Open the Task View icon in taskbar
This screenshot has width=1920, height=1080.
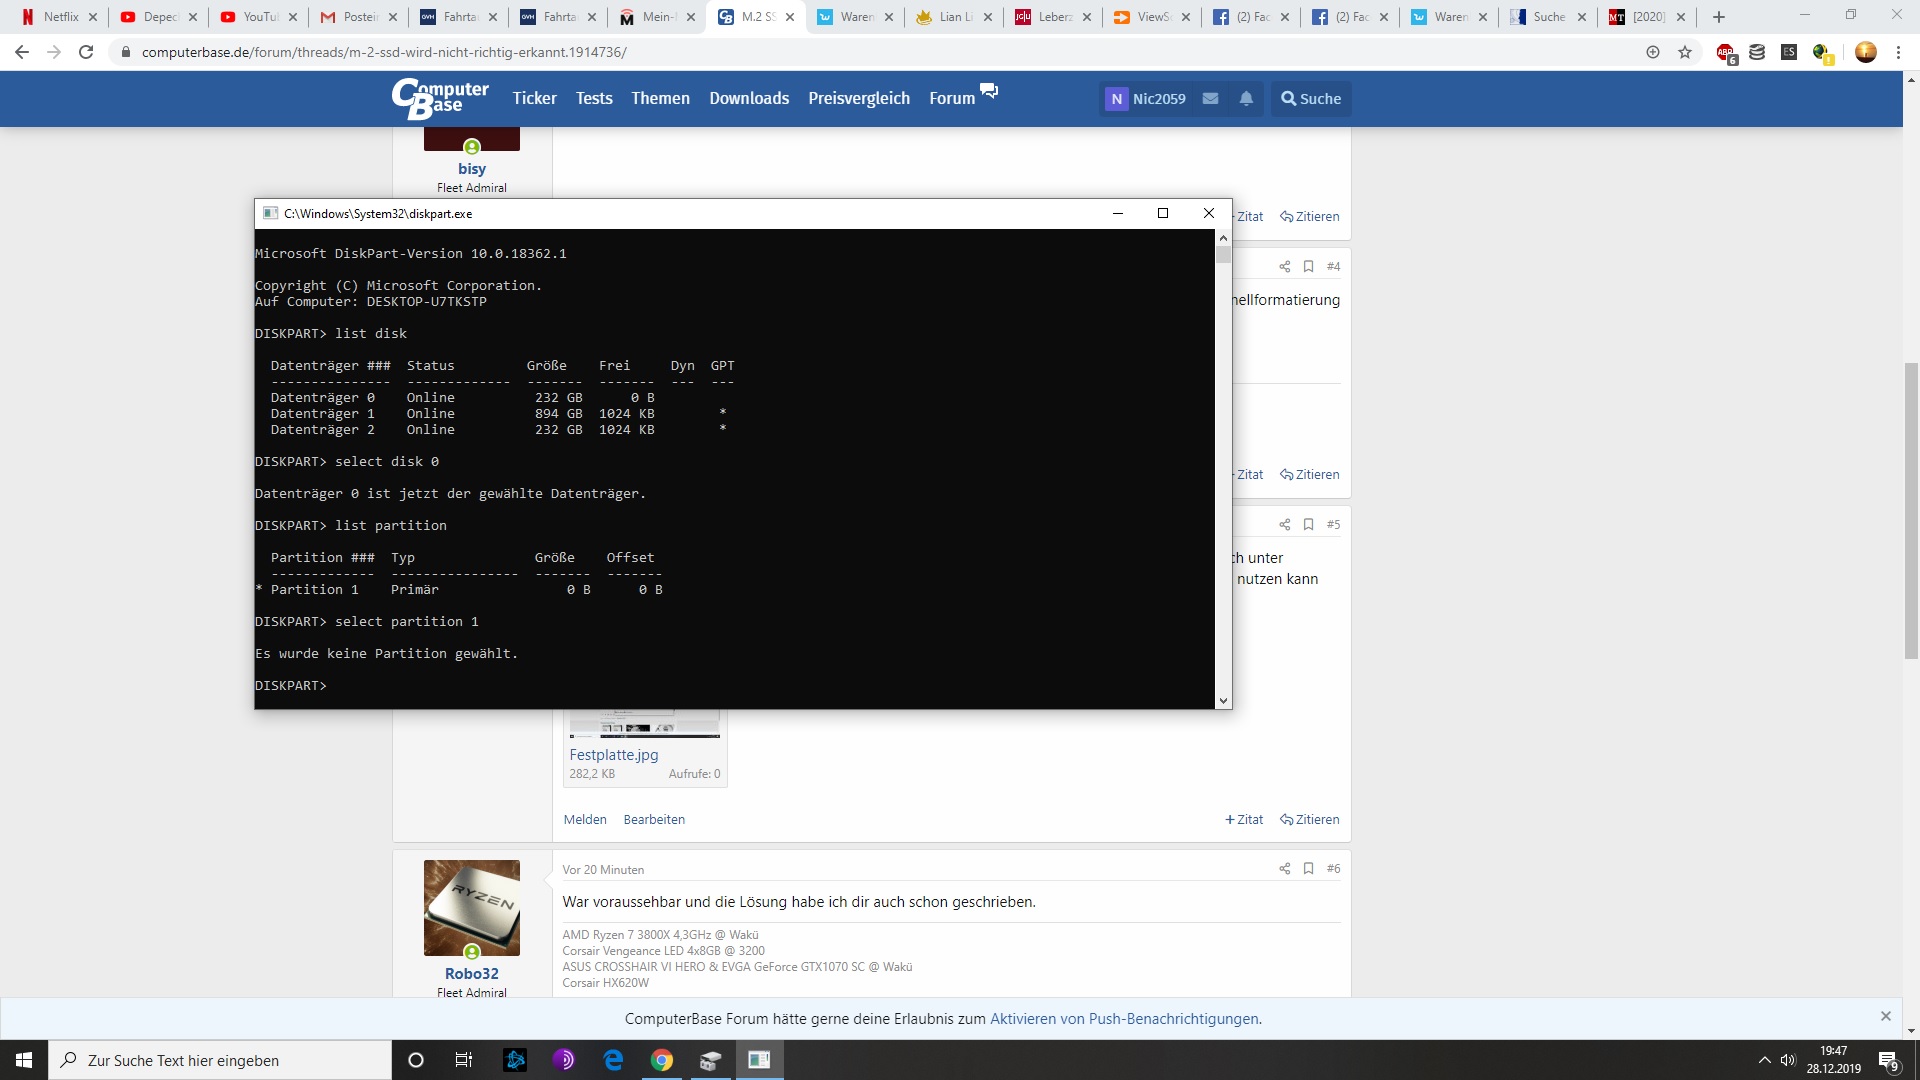[x=463, y=1060]
